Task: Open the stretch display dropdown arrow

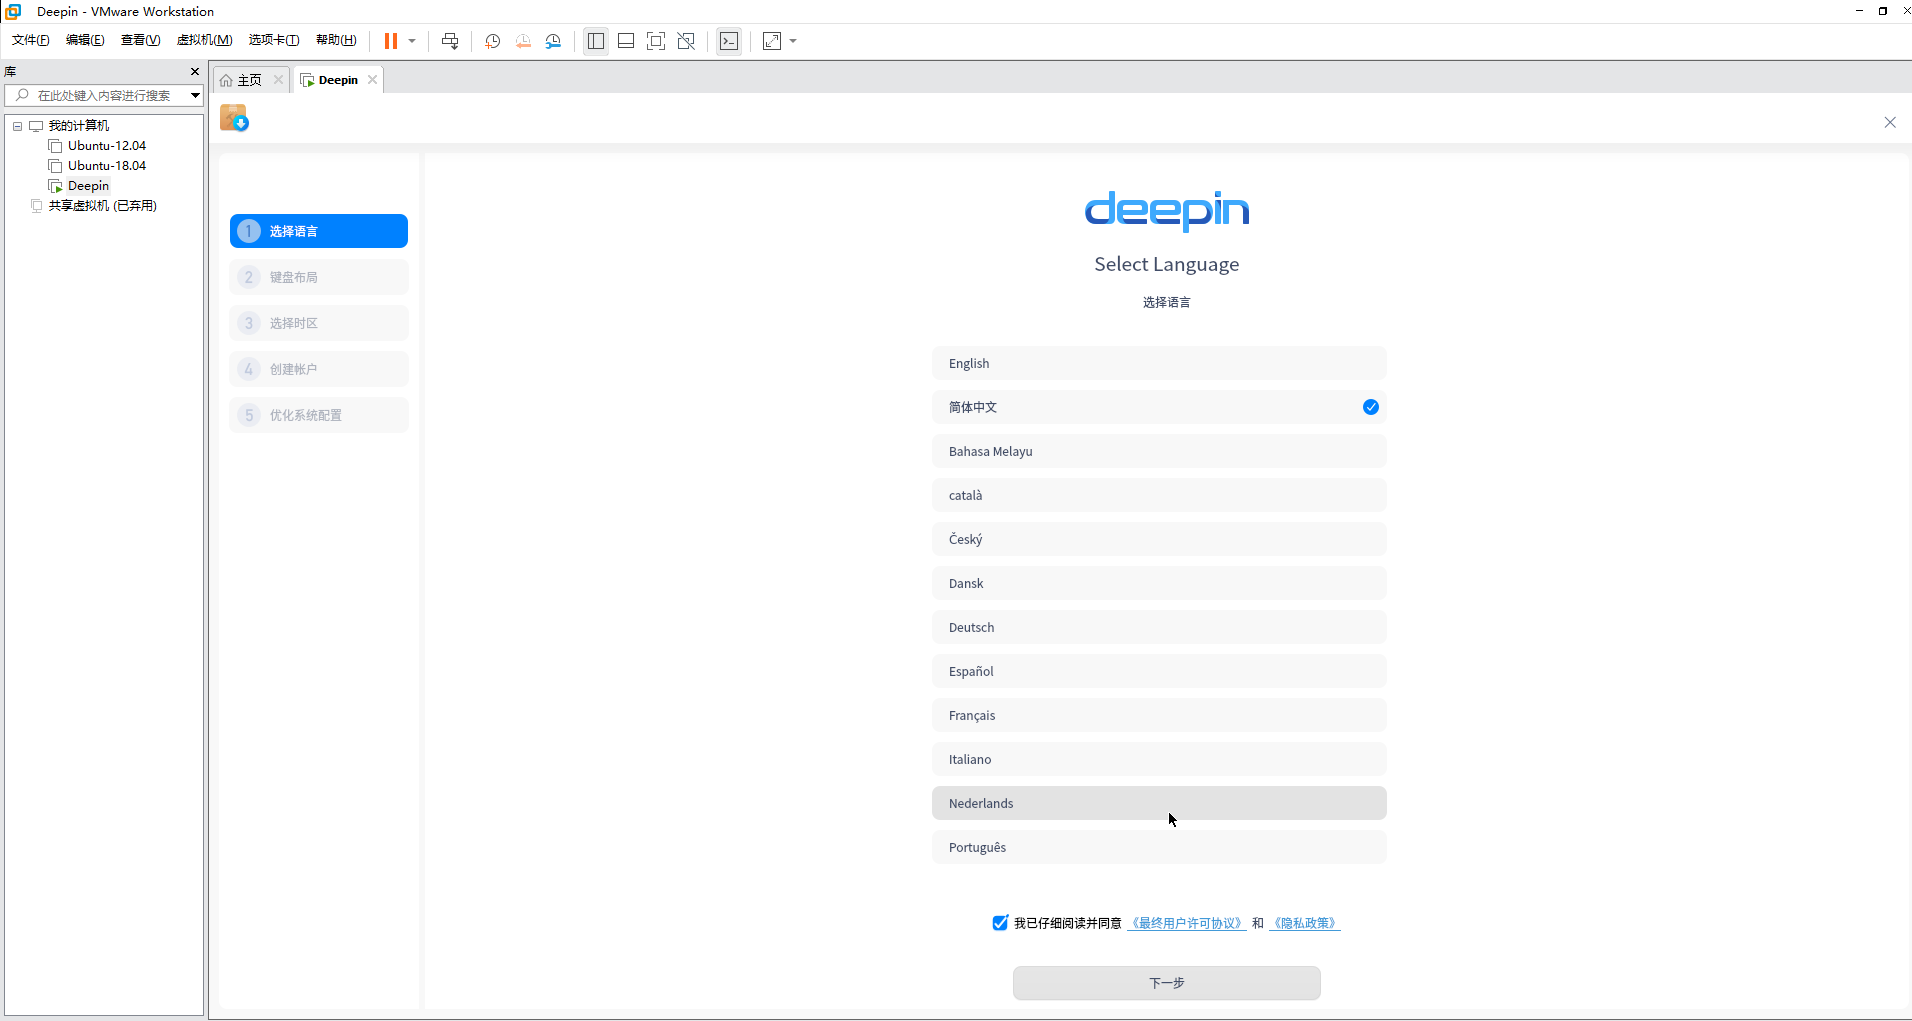Action: [793, 41]
